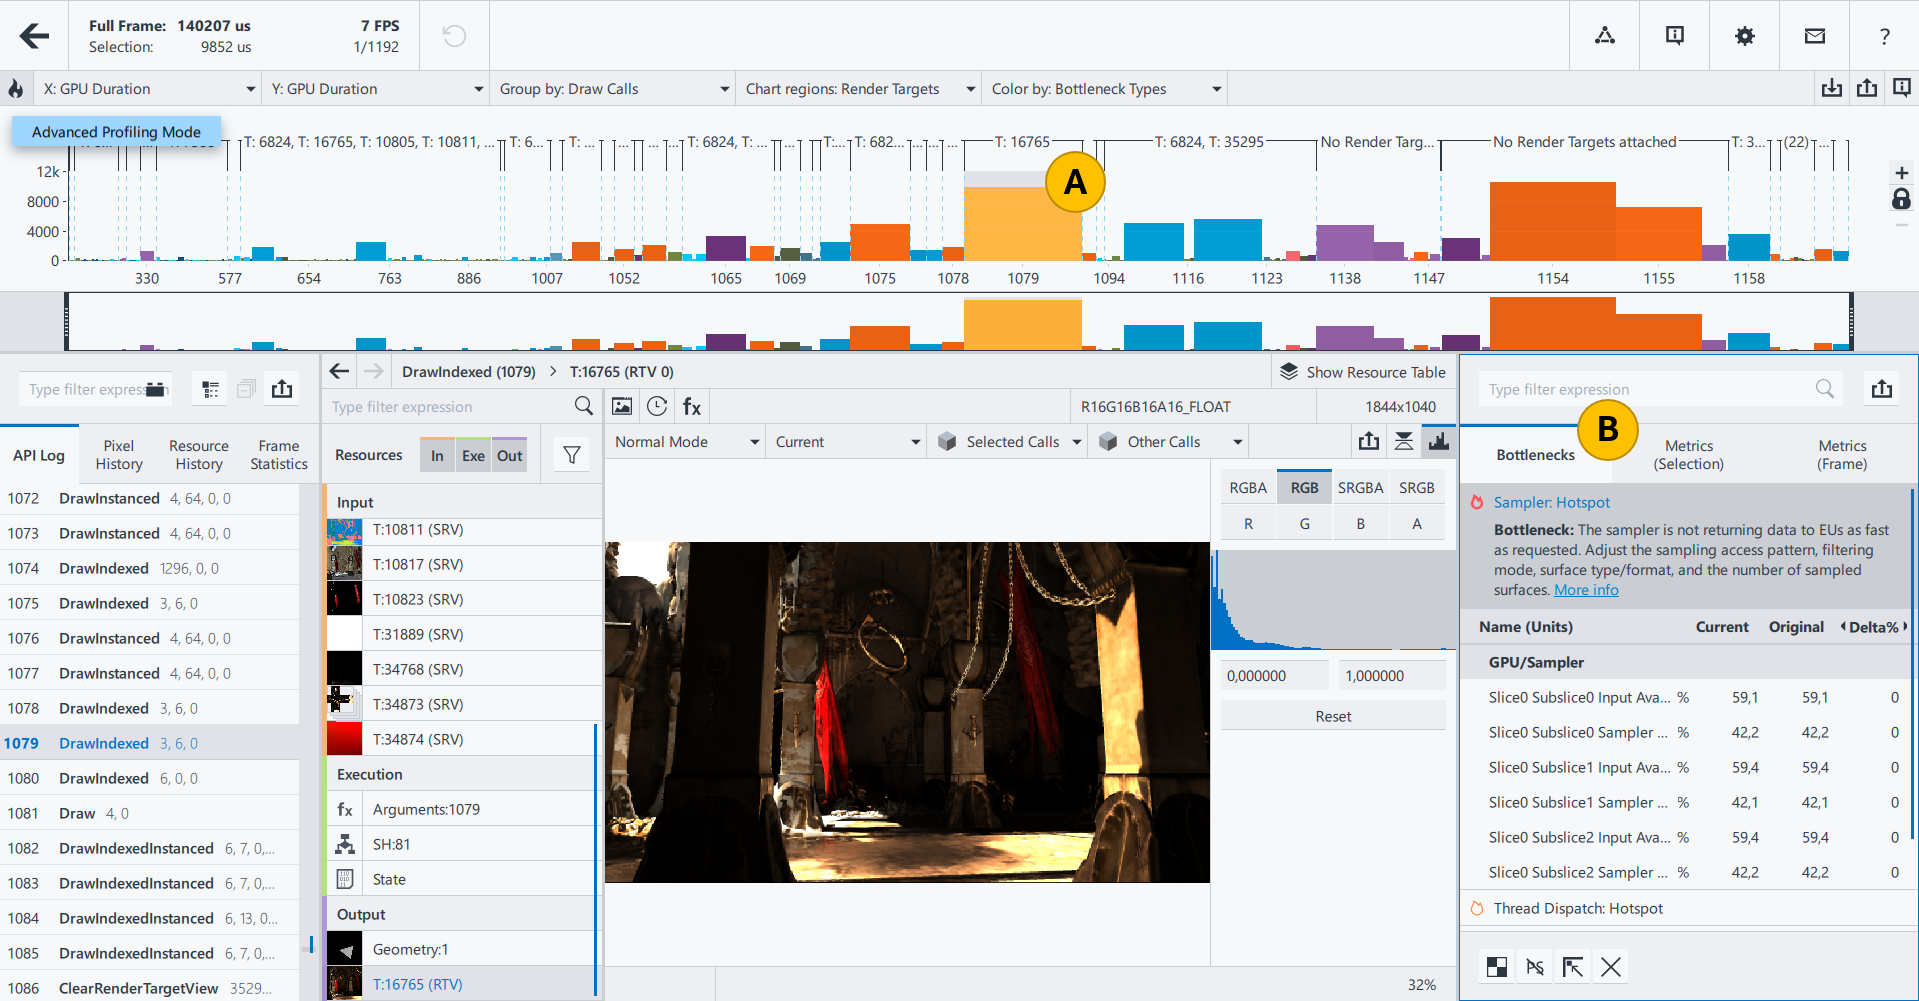Click the mail feedback icon in top bar
1919x1001 pixels.
click(x=1814, y=36)
